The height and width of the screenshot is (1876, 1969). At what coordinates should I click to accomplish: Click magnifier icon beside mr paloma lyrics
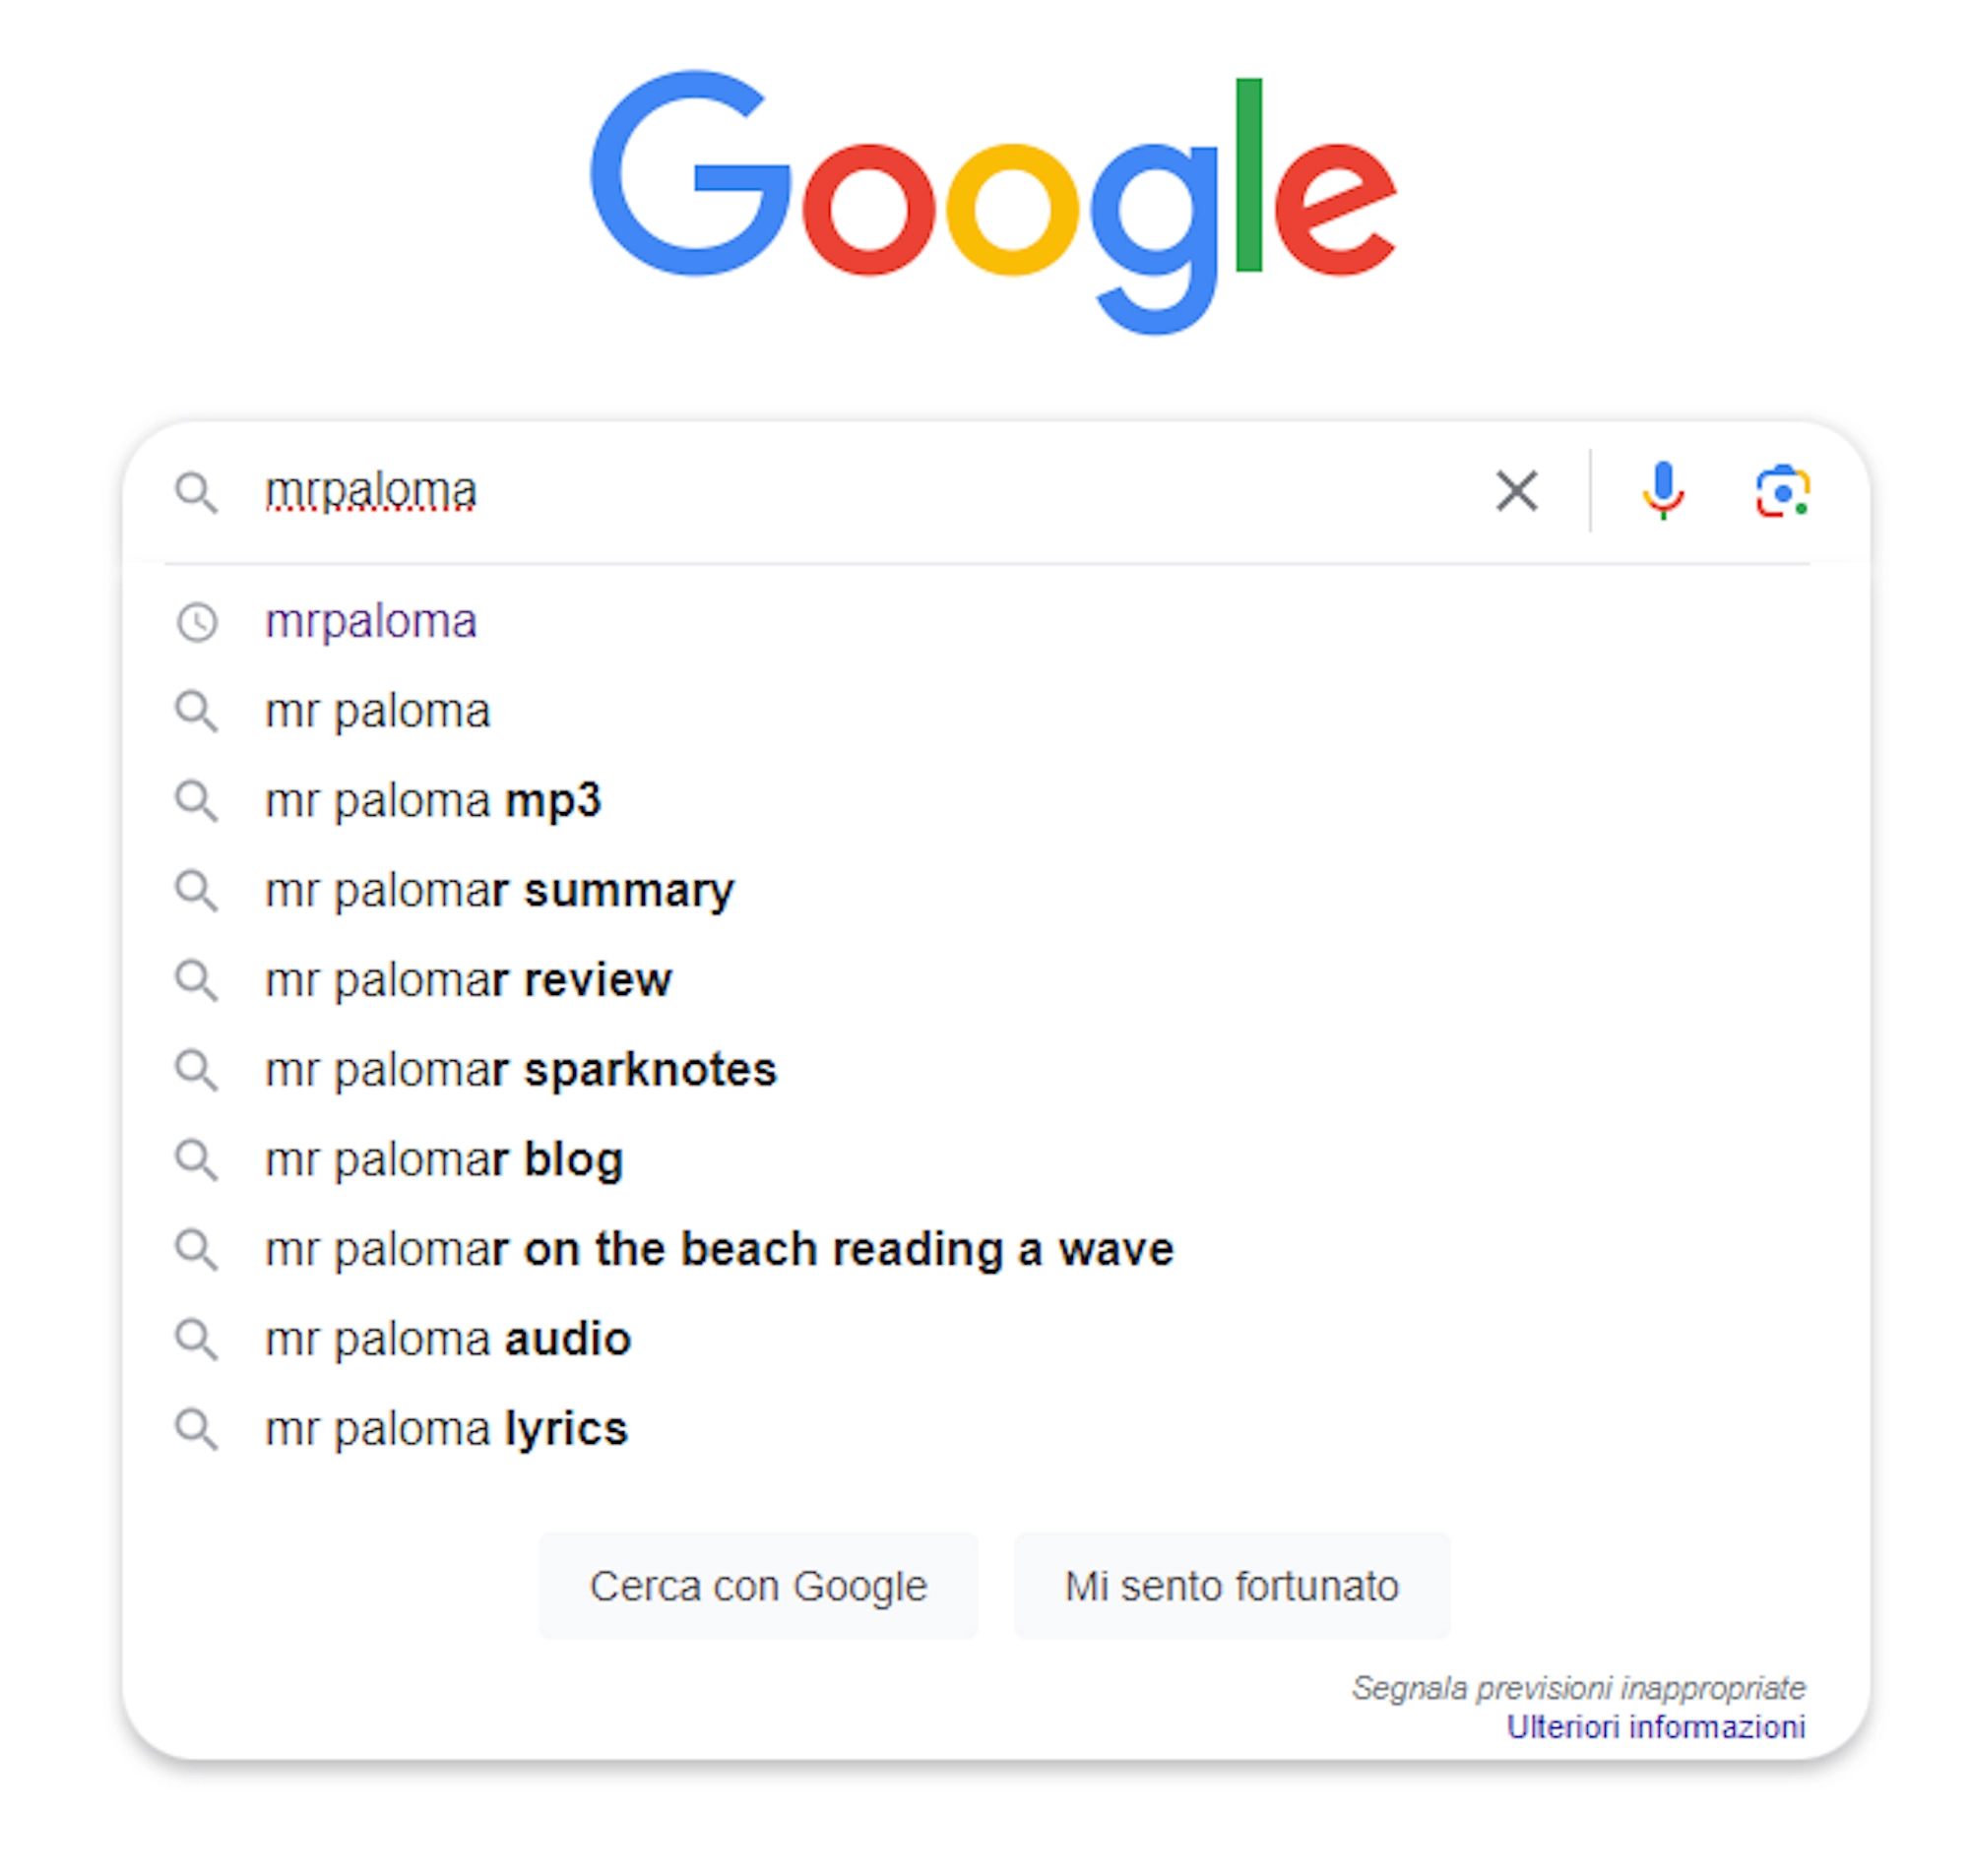tap(196, 1429)
